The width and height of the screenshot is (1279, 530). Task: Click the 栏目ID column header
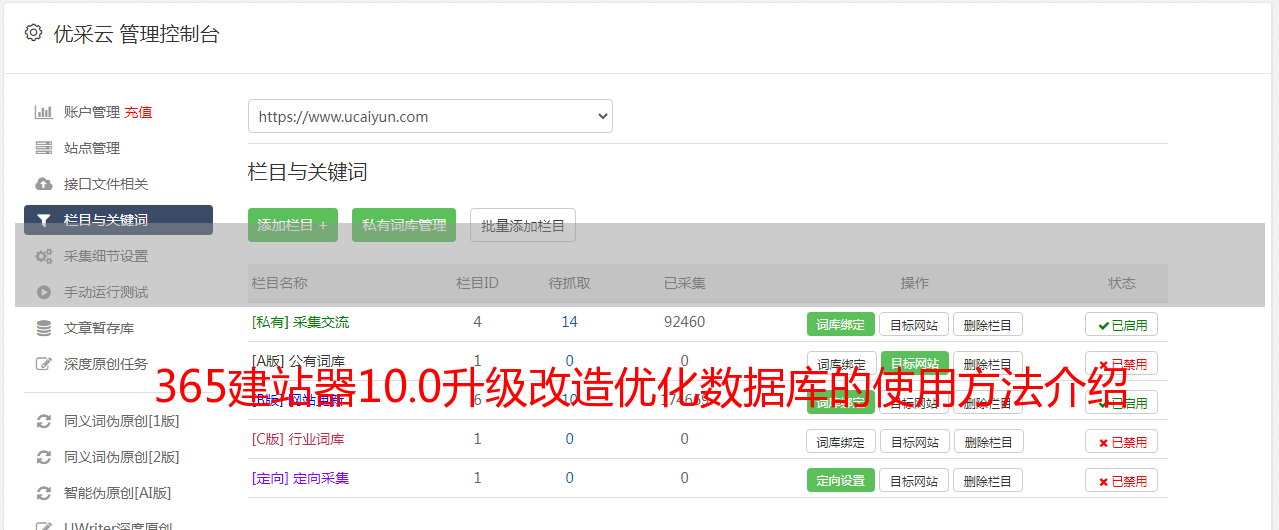point(477,283)
